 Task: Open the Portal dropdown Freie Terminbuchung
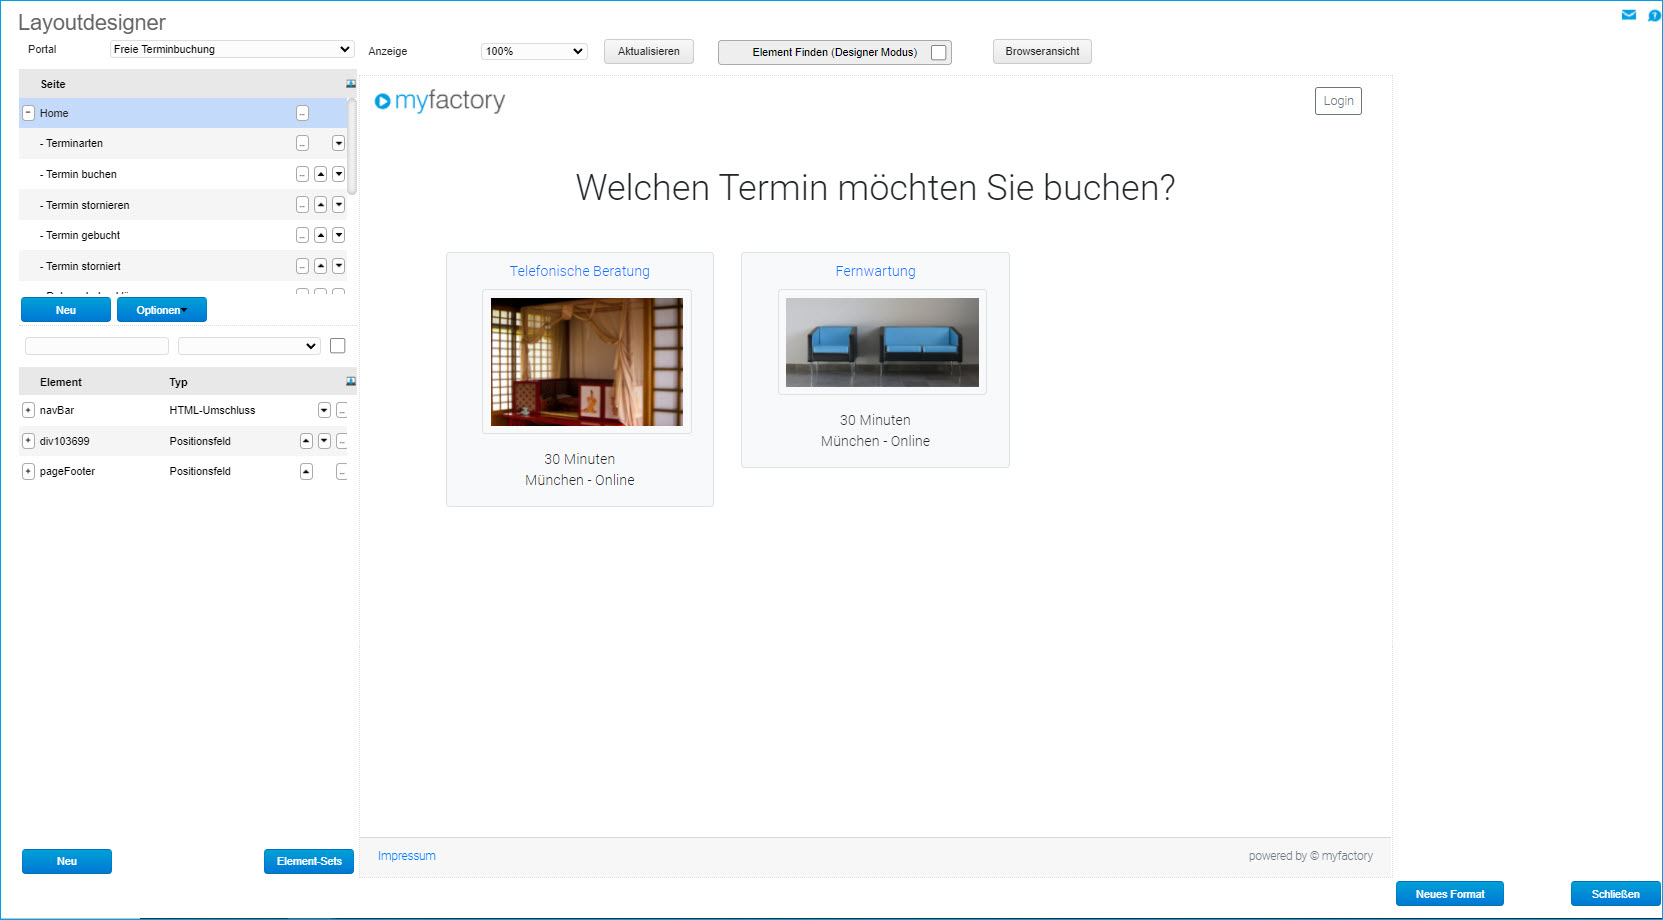232,49
